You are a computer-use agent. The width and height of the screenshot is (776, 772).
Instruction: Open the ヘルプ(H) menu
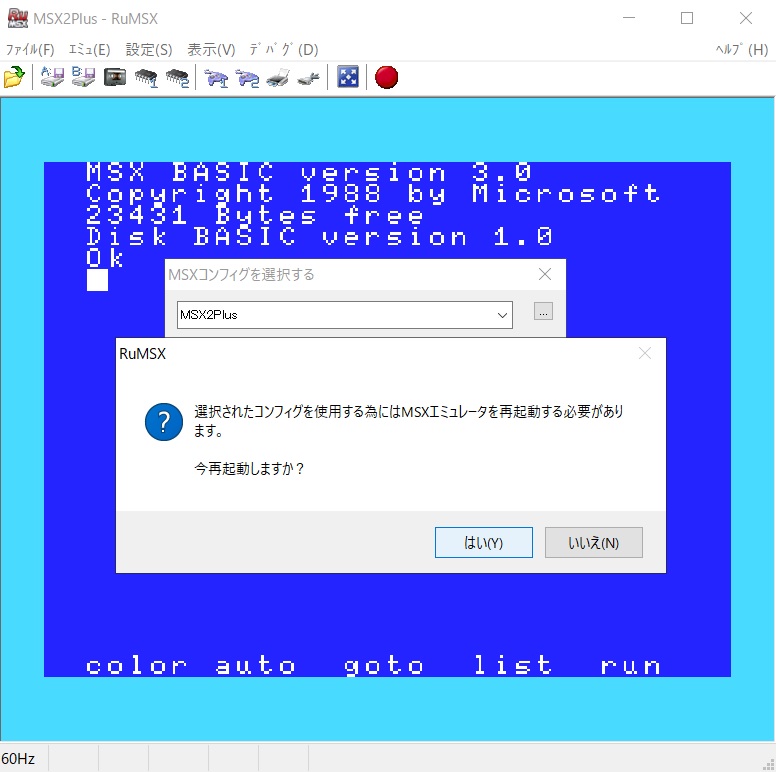pos(742,49)
